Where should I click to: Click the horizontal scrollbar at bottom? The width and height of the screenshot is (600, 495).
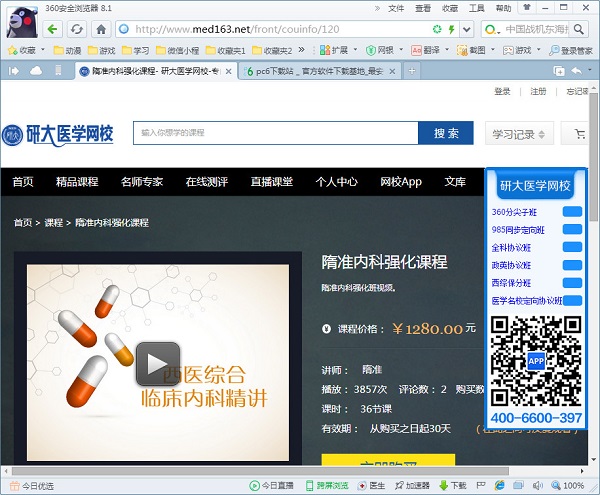[260, 471]
